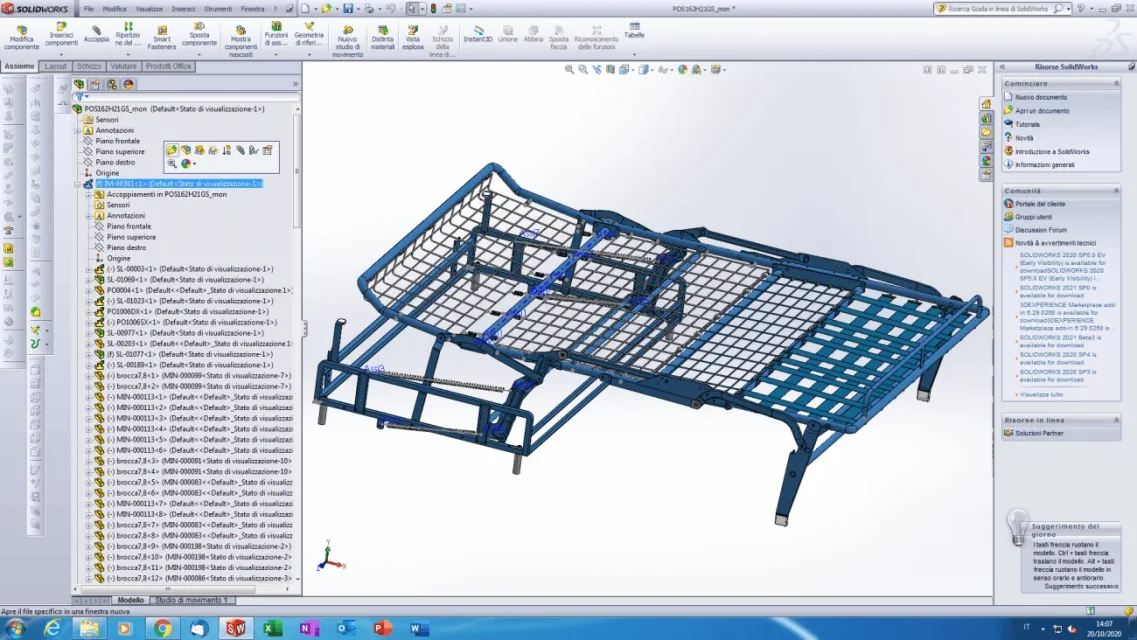Click the Tutorials link in Risorse
This screenshot has width=1137, height=640.
click(1028, 125)
